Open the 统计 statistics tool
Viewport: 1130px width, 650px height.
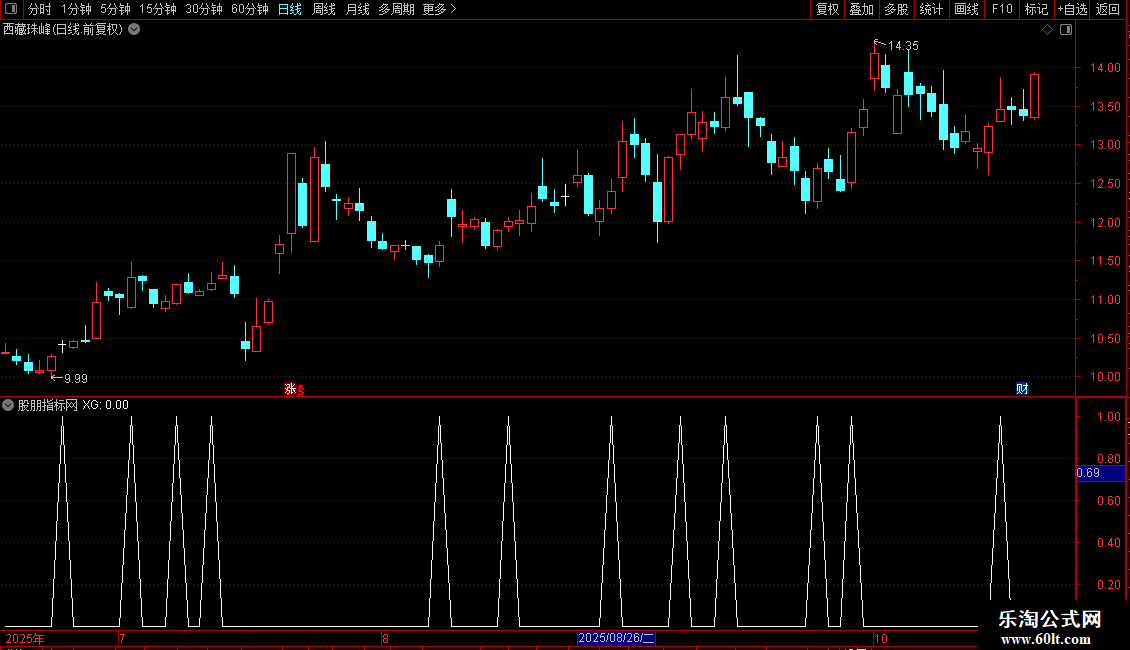click(931, 9)
